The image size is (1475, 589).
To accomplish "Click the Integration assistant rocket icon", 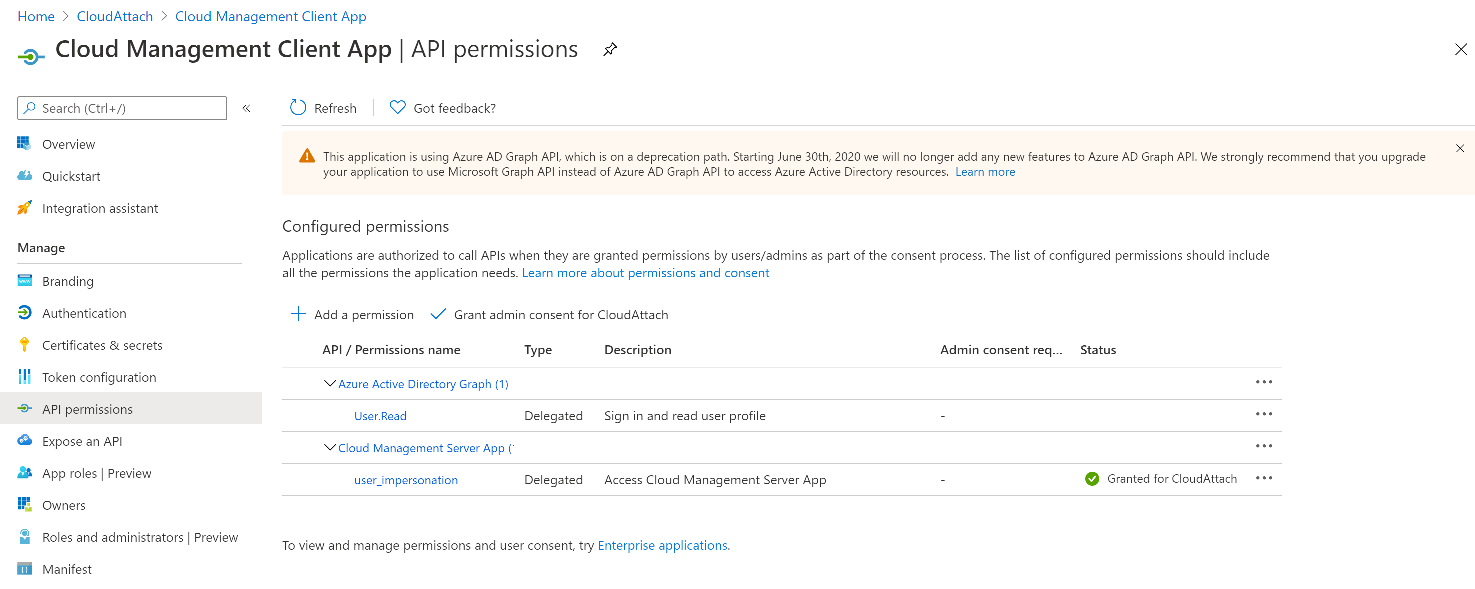I will click(x=25, y=208).
